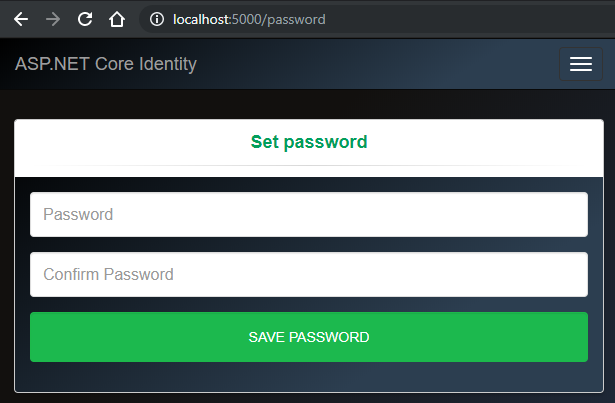Select the localhost host text in address bar
This screenshot has height=403, width=615.
pyautogui.click(x=201, y=19)
